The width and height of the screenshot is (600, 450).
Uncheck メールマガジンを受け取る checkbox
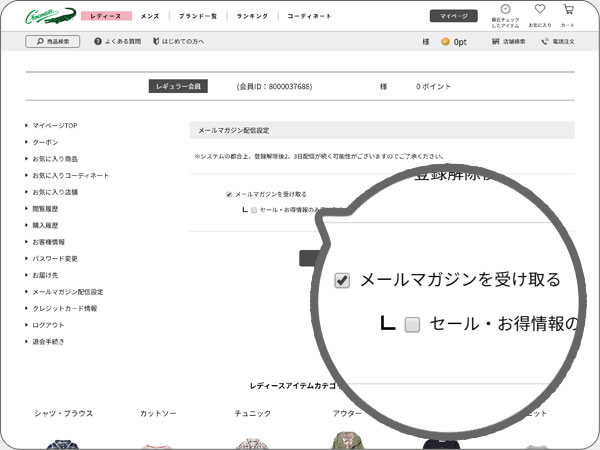pyautogui.click(x=229, y=194)
